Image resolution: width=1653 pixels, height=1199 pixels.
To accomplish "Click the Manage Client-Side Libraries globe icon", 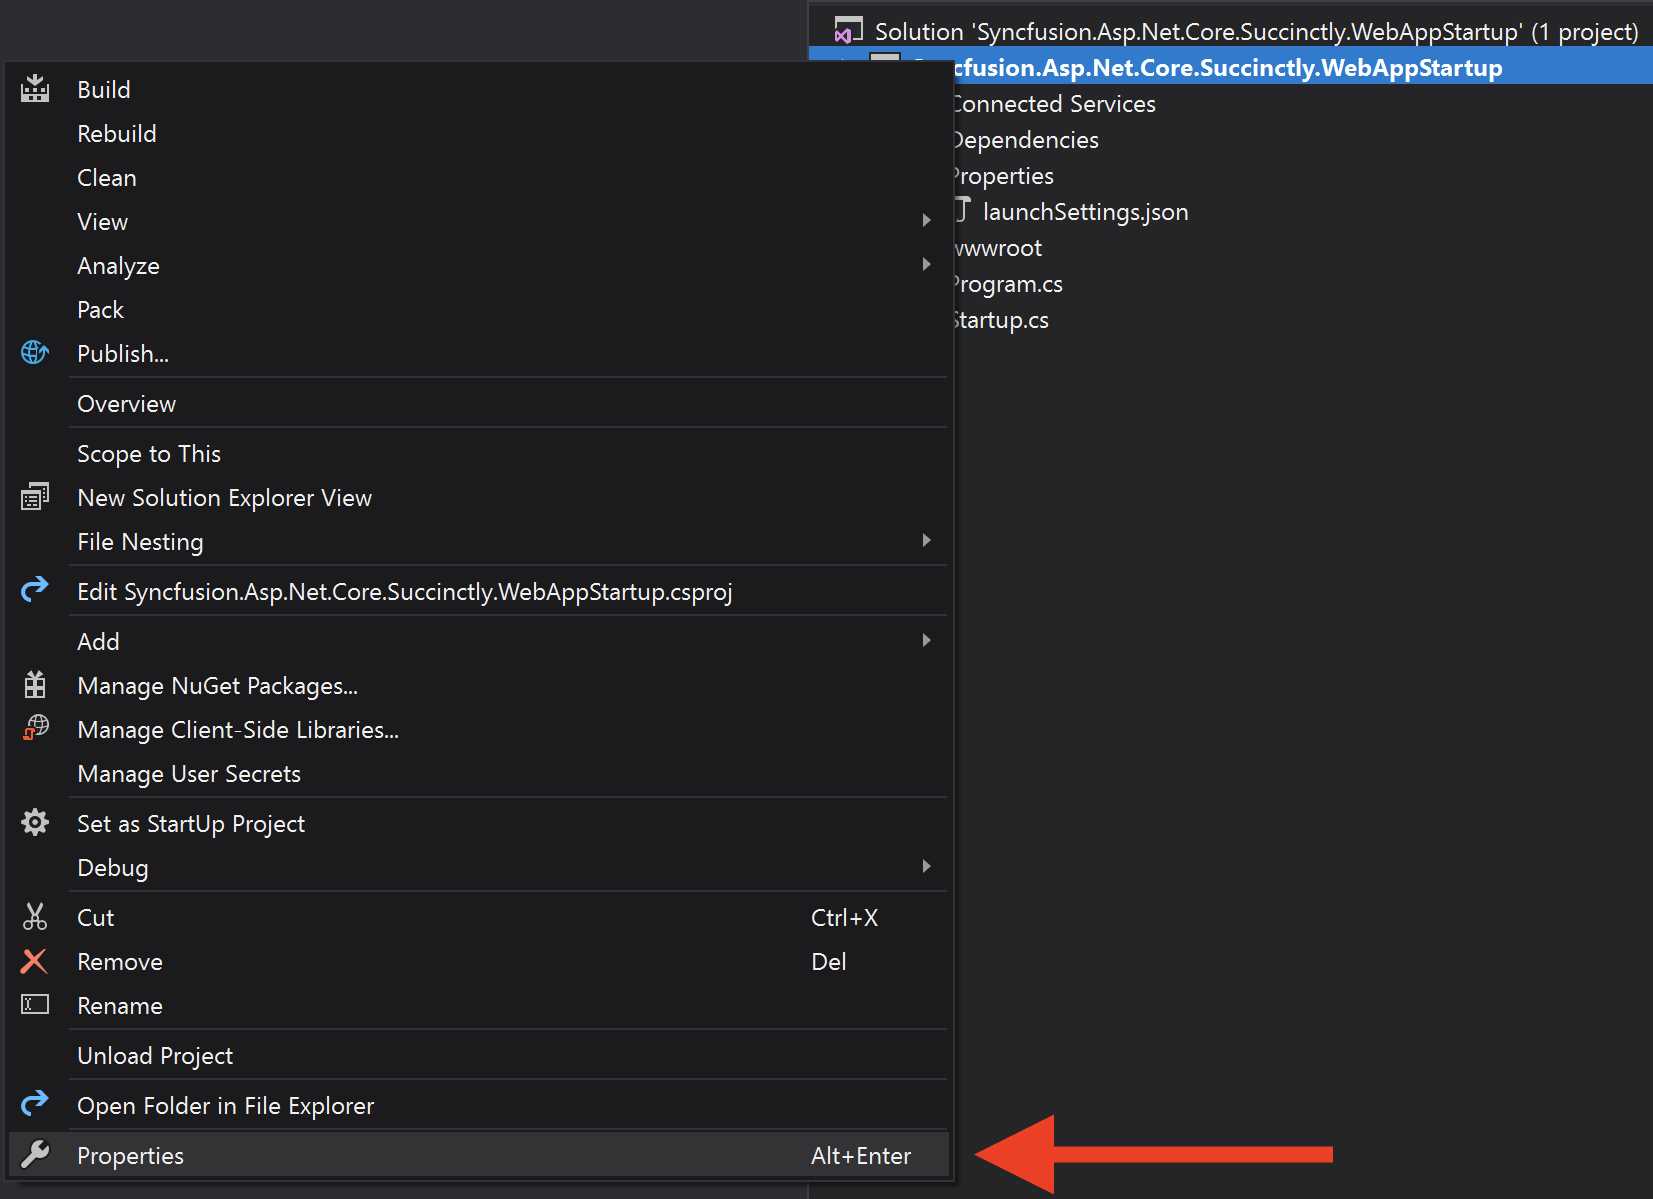I will click(35, 728).
